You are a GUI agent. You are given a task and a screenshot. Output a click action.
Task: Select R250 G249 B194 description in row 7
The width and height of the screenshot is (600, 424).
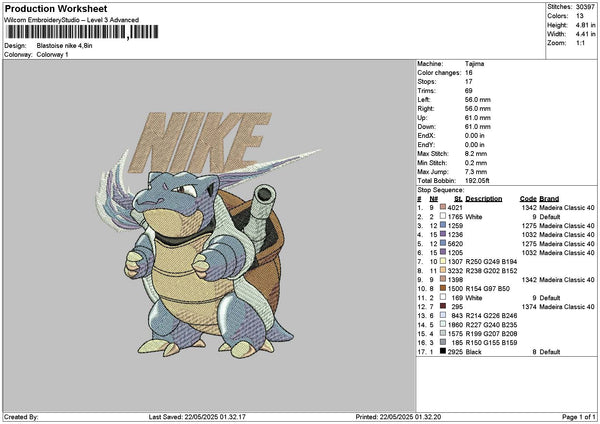pyautogui.click(x=491, y=262)
